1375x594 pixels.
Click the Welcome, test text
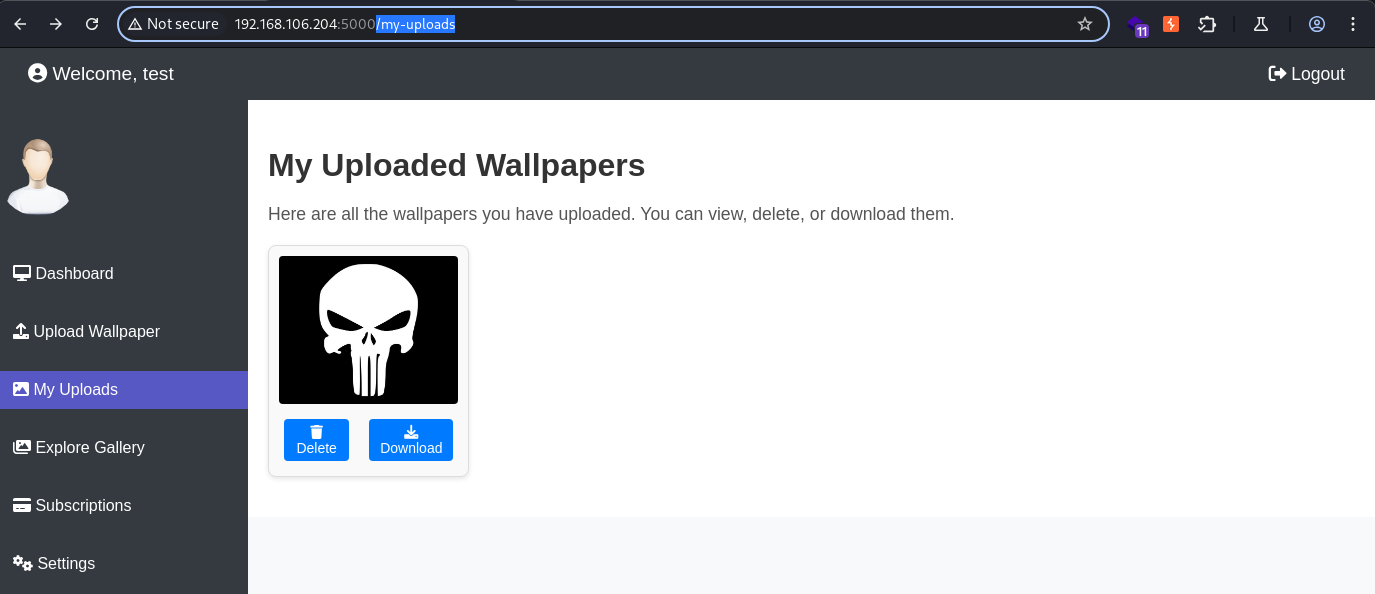click(x=113, y=74)
